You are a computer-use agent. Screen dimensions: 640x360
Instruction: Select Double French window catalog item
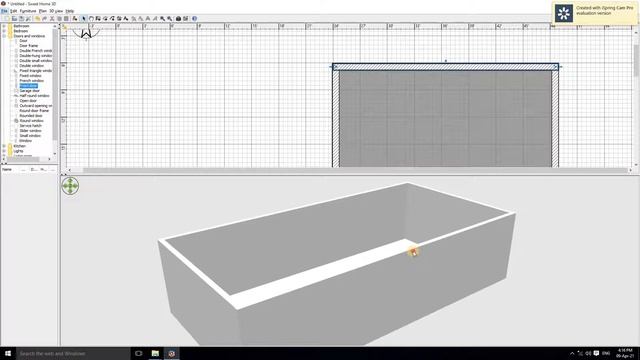pos(36,51)
